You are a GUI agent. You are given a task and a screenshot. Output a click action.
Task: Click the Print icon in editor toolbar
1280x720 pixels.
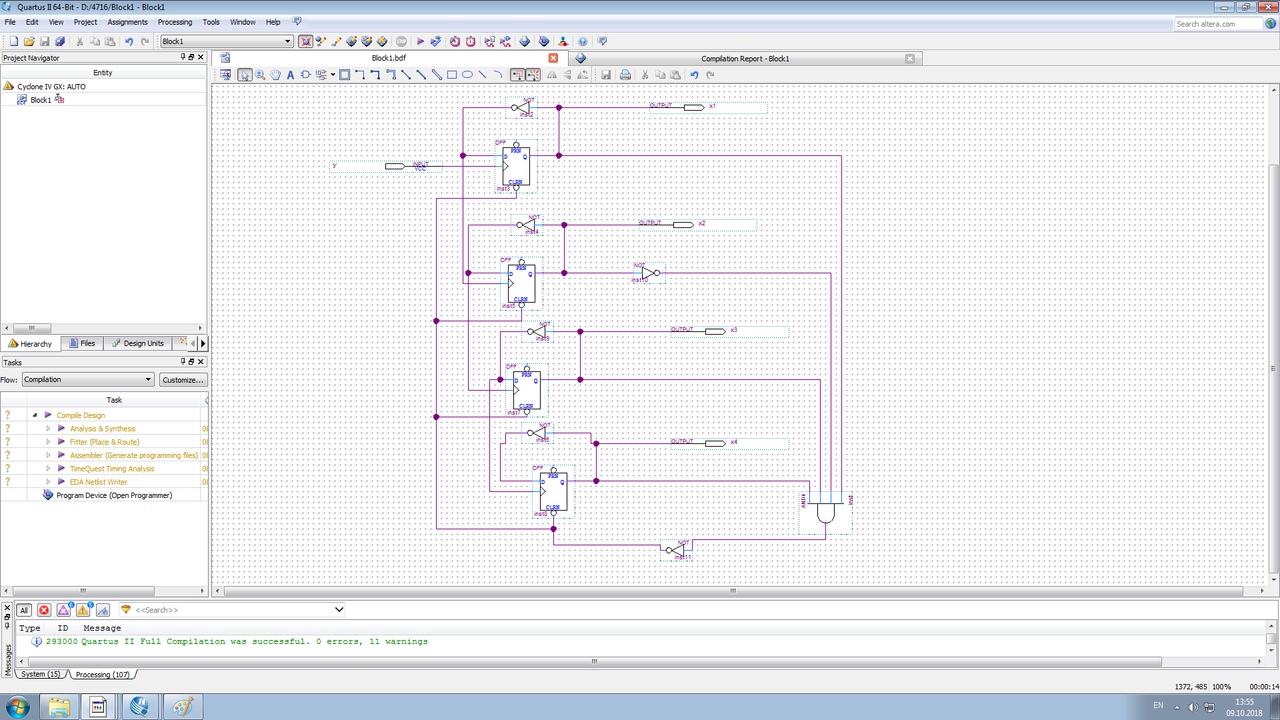click(625, 75)
